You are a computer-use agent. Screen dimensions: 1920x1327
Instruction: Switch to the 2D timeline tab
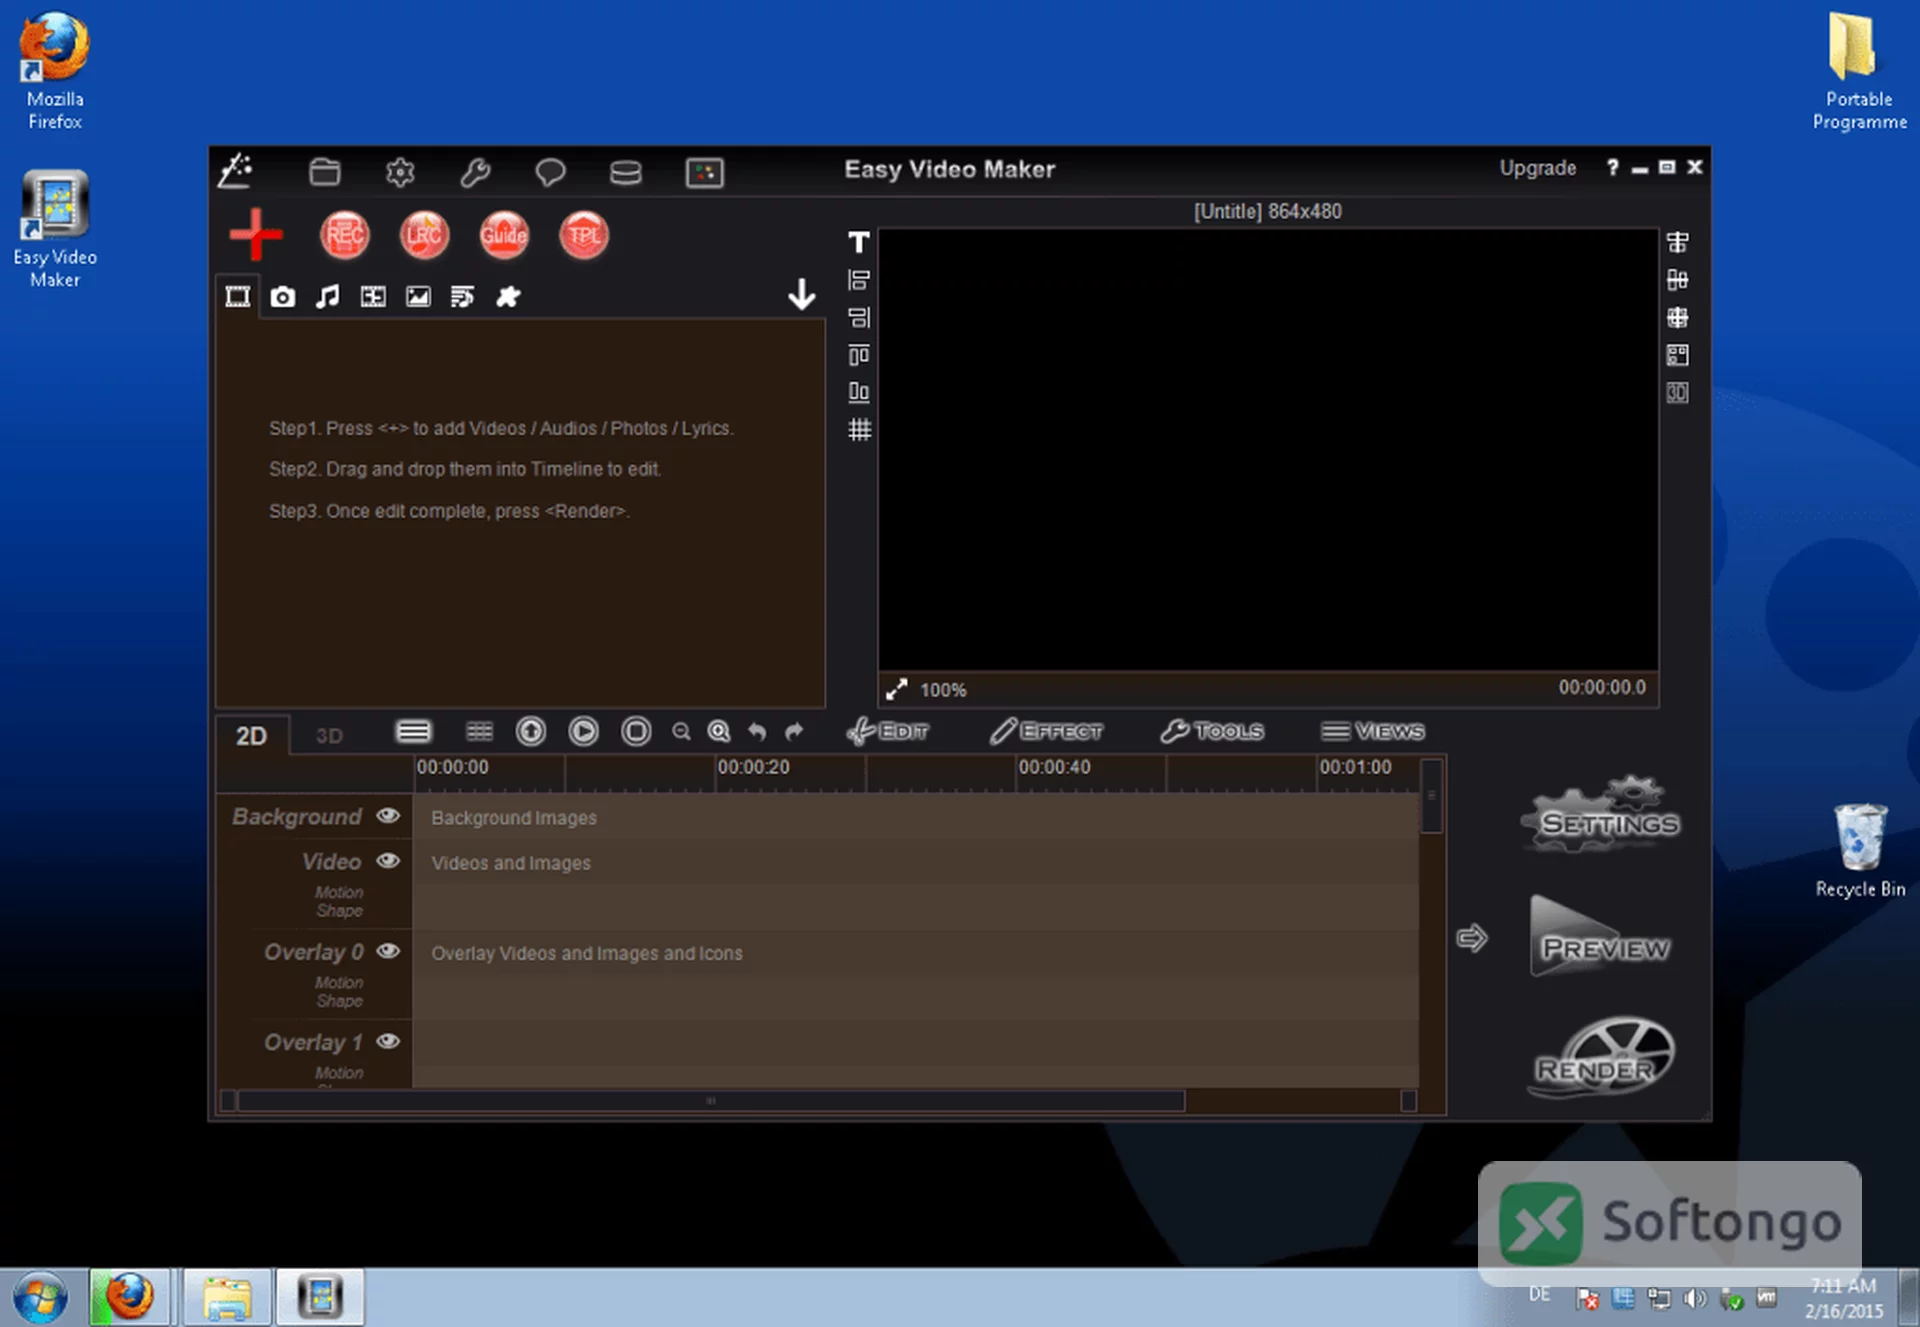251,736
